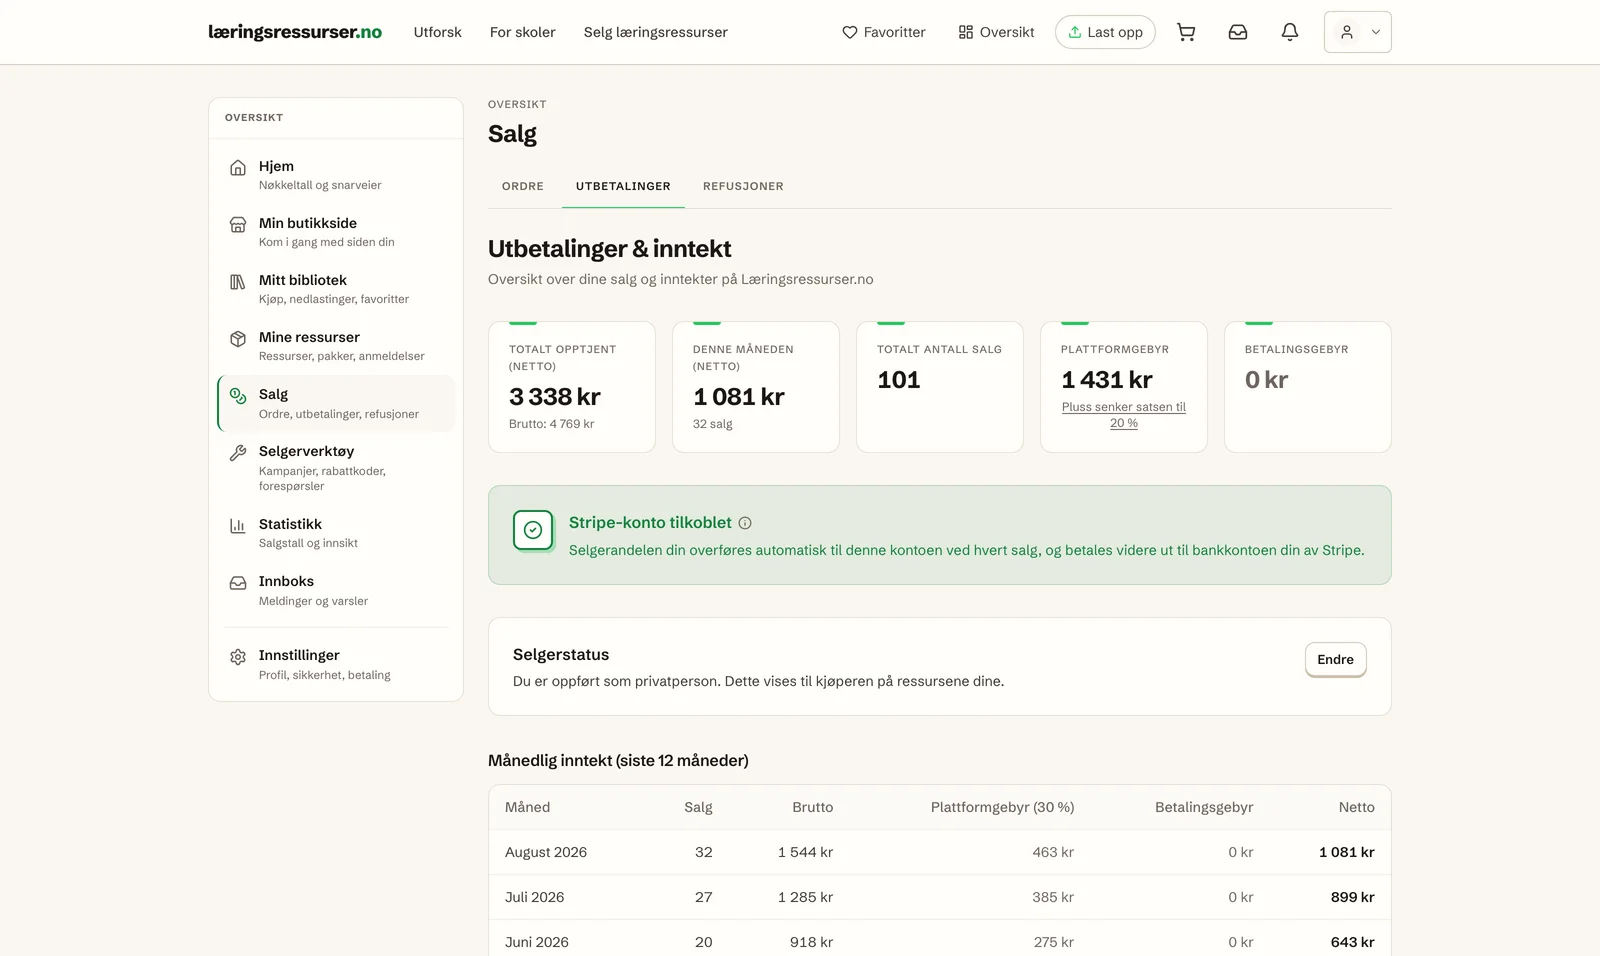Go to læringsressurser.no logo home
Image resolution: width=1600 pixels, height=956 pixels.
coord(295,32)
